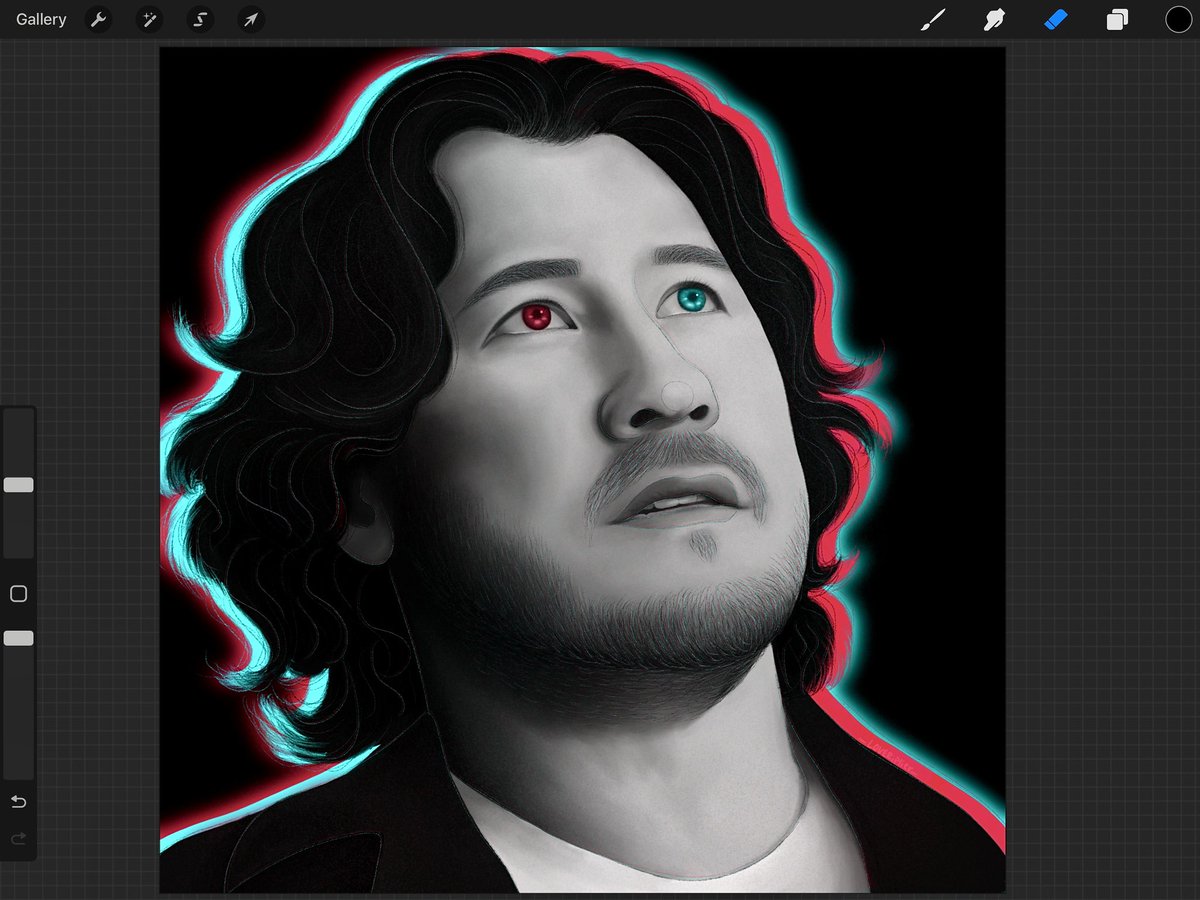Open the Adjustments magic wand menu
The height and width of the screenshot is (900, 1200).
(149, 19)
